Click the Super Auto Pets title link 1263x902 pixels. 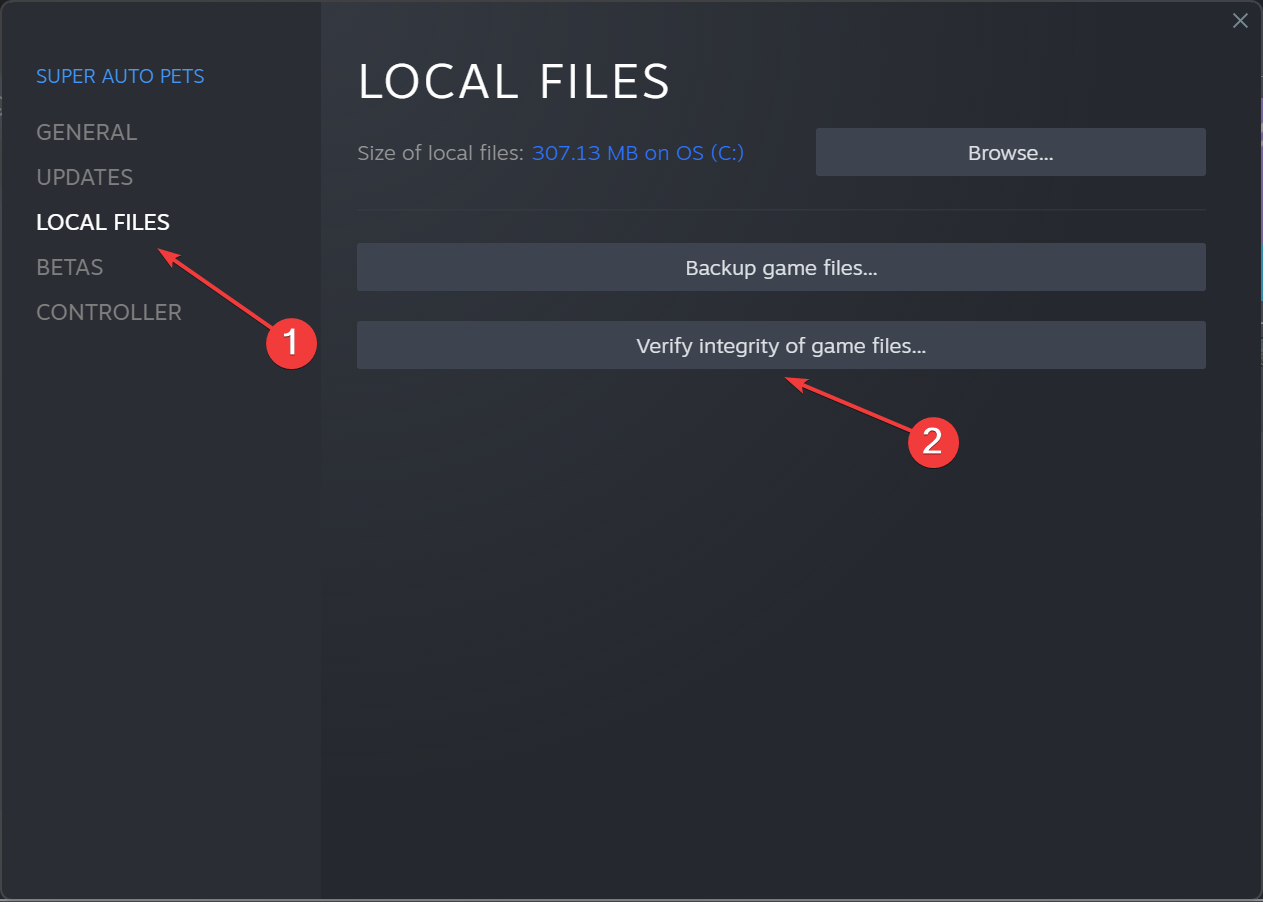[120, 76]
